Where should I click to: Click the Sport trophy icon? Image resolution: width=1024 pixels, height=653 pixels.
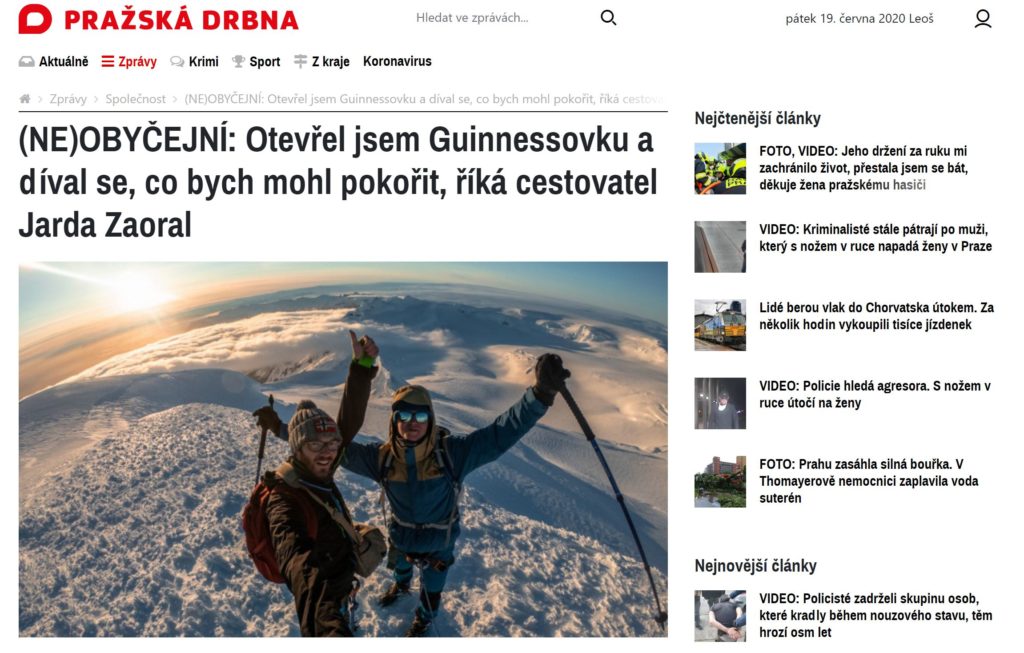click(x=238, y=61)
